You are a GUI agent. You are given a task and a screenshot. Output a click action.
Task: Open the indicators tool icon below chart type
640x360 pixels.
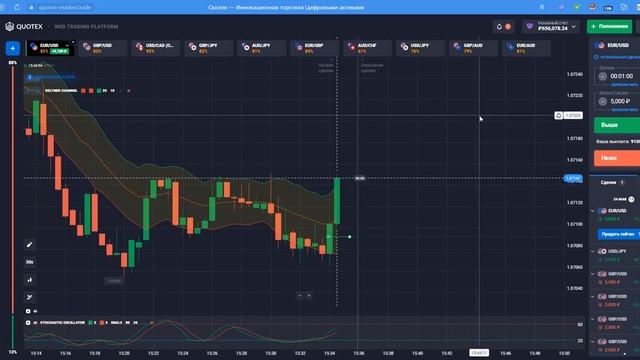click(29, 297)
